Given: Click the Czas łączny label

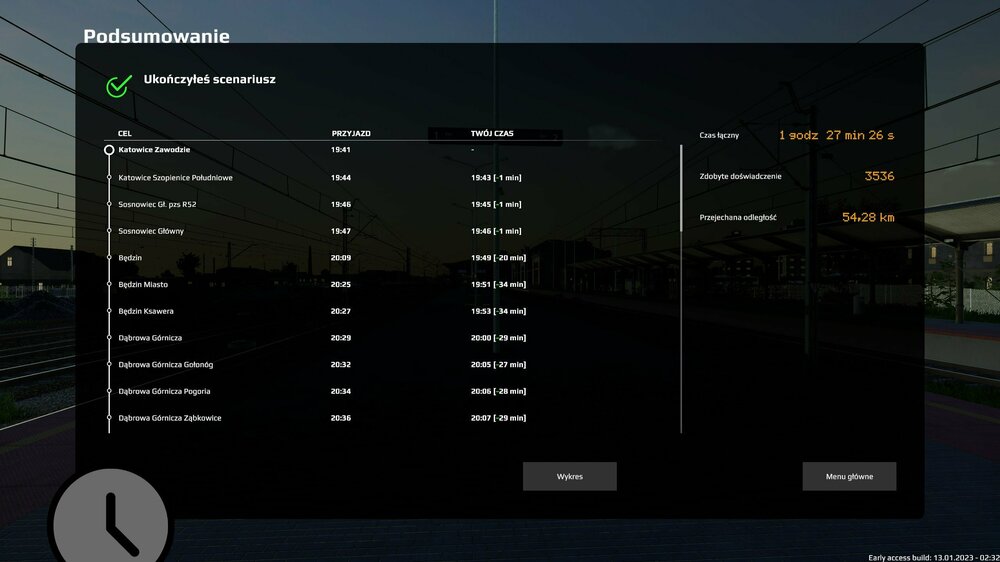Looking at the screenshot, I should (x=719, y=135).
